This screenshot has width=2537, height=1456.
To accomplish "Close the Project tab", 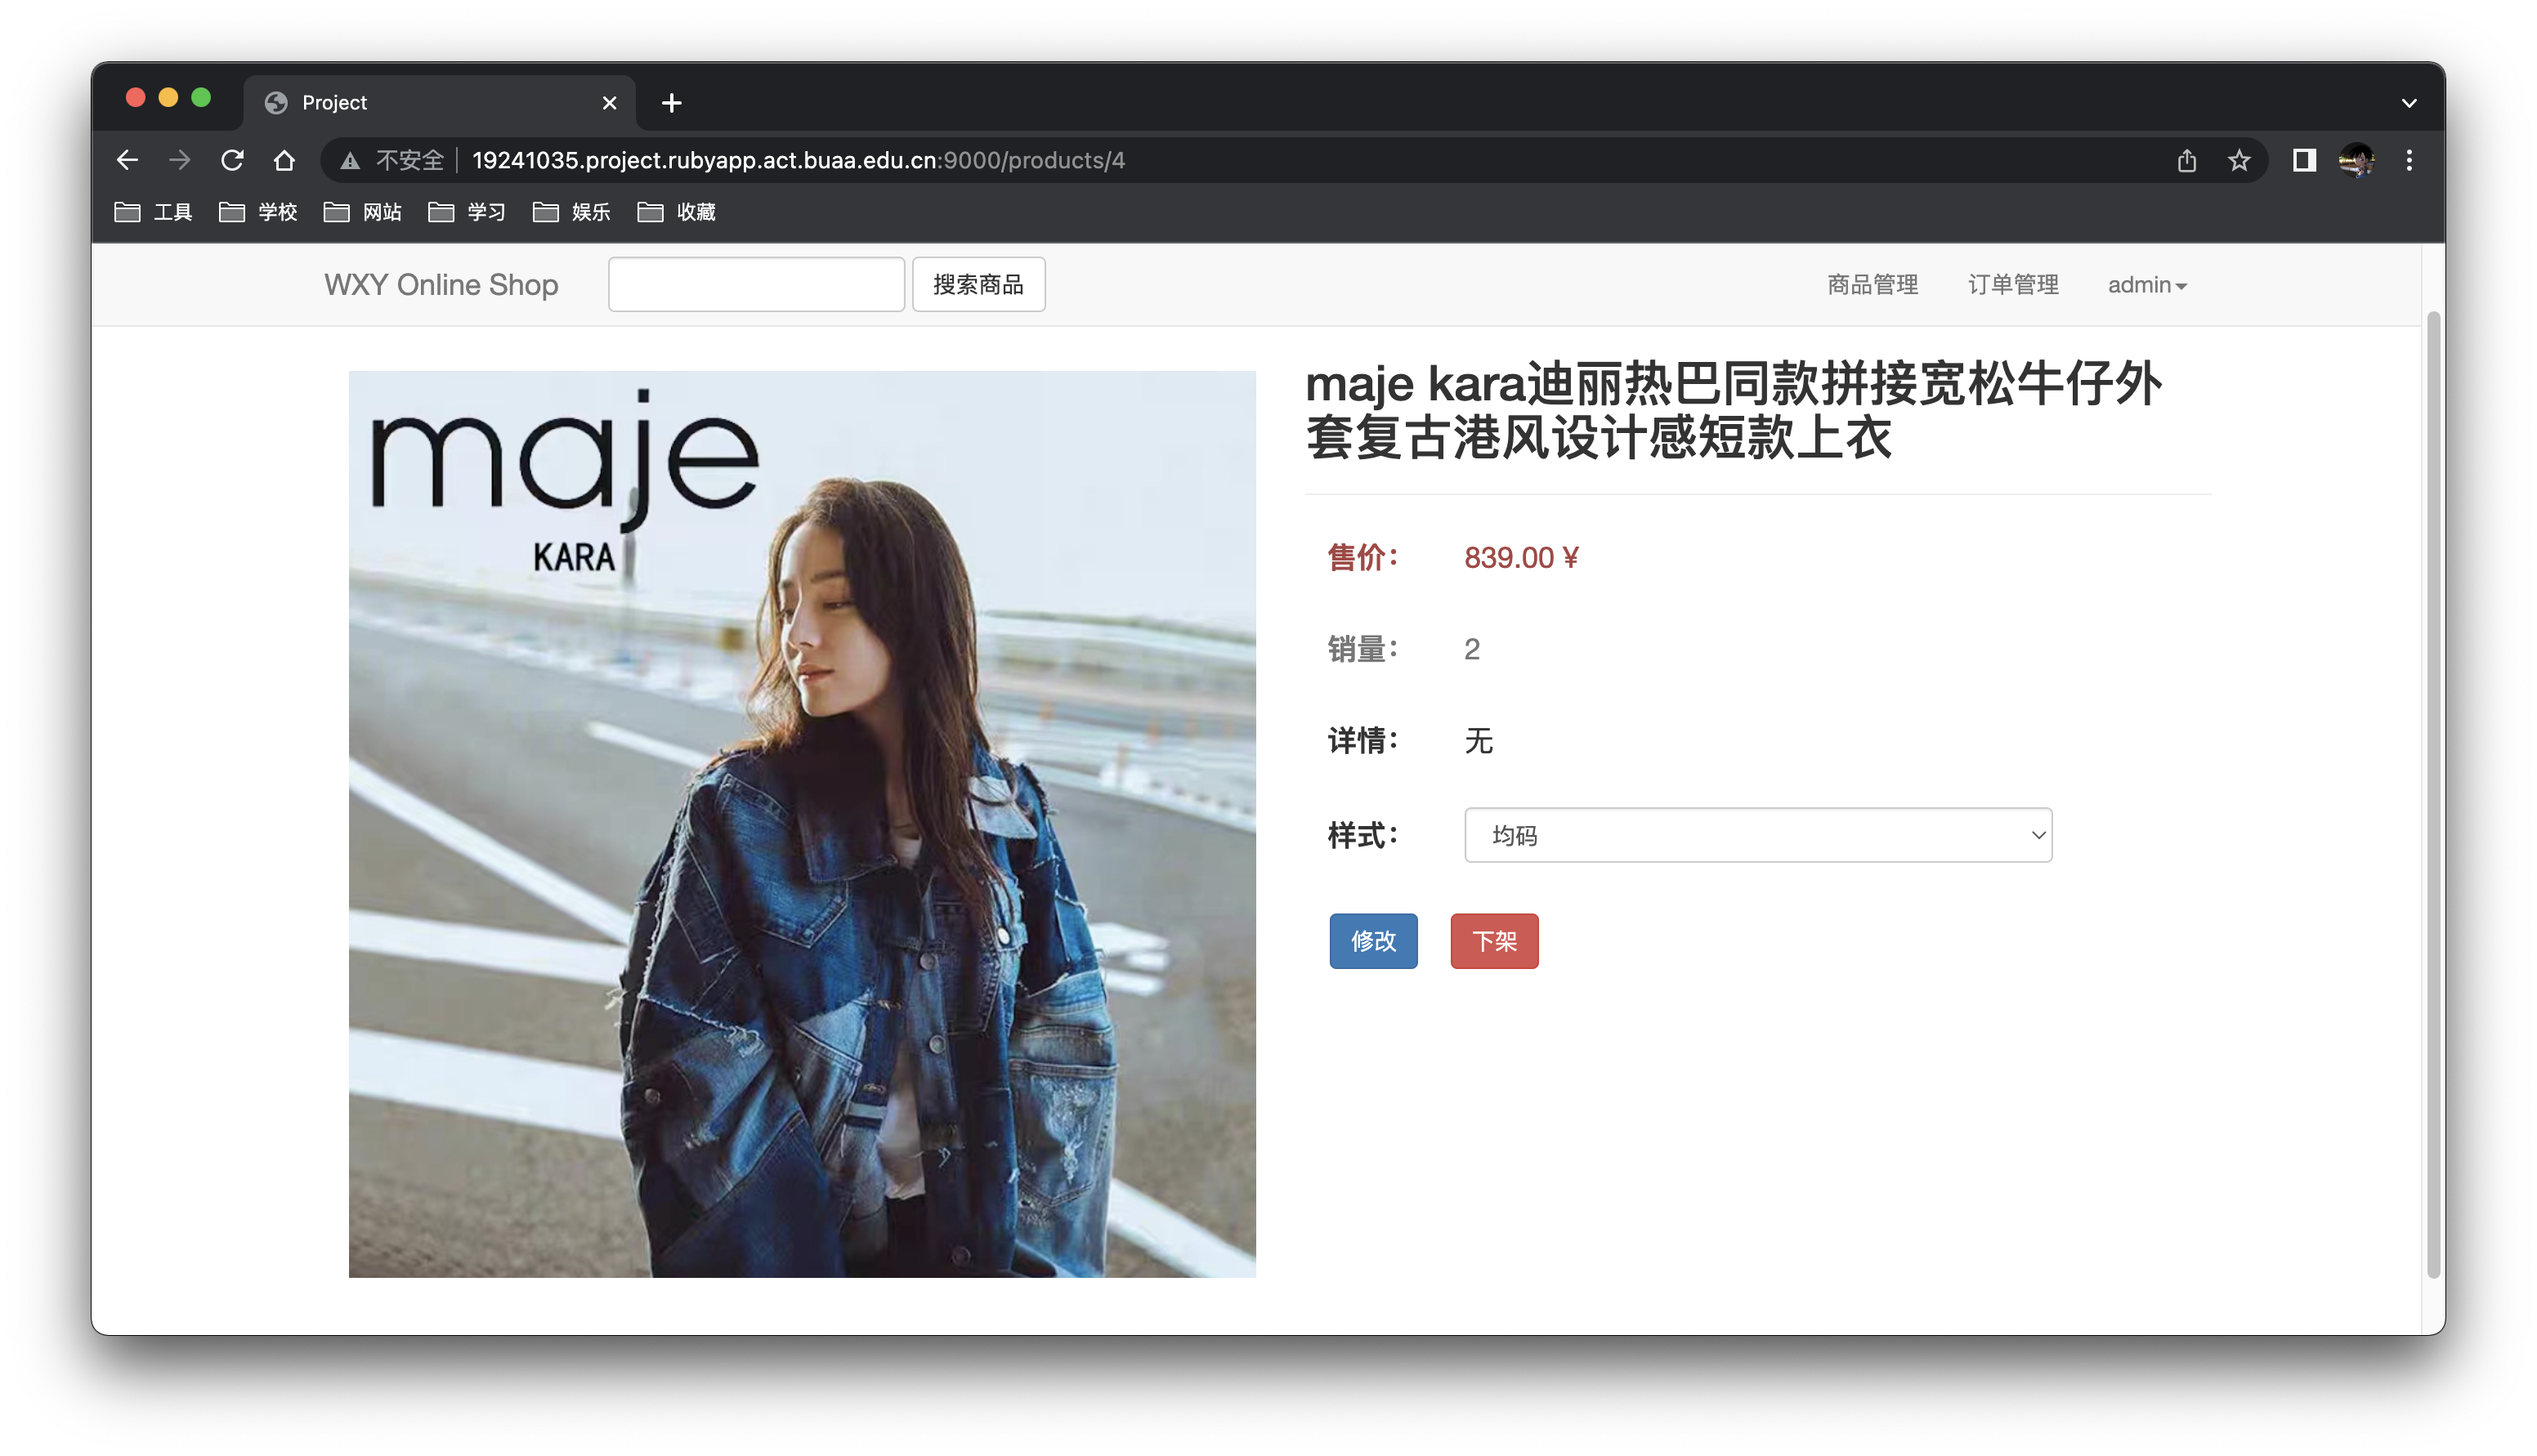I will pos(610,103).
